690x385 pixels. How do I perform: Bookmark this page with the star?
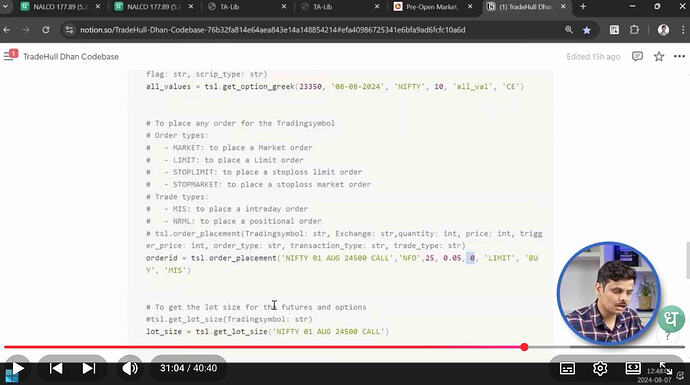[587, 30]
